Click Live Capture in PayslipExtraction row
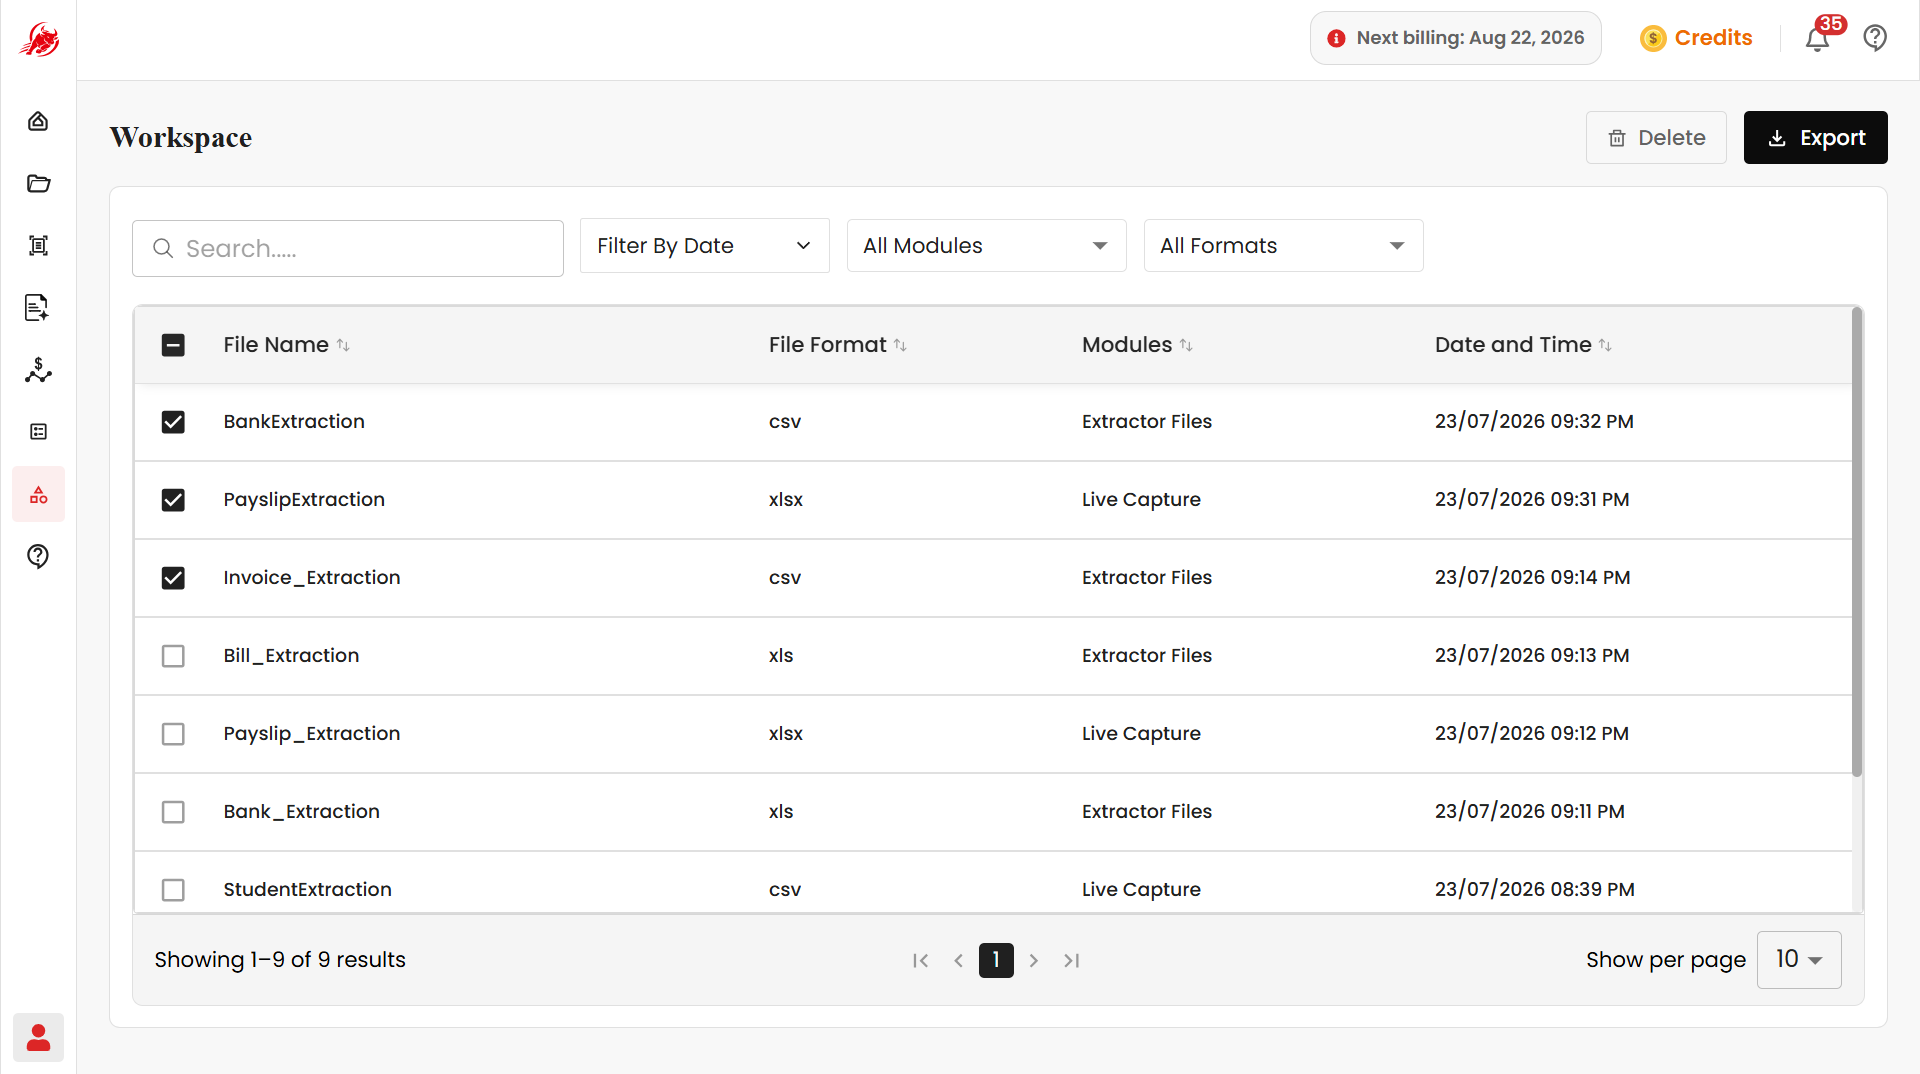 1141,500
